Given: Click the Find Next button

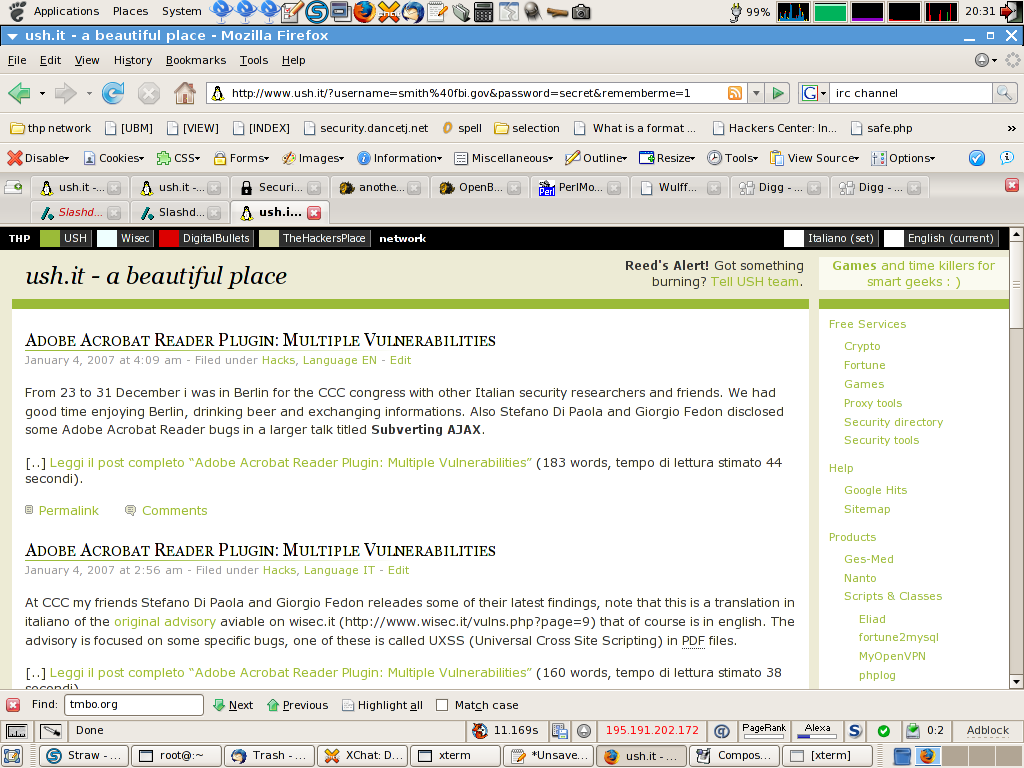Looking at the screenshot, I should pos(233,705).
